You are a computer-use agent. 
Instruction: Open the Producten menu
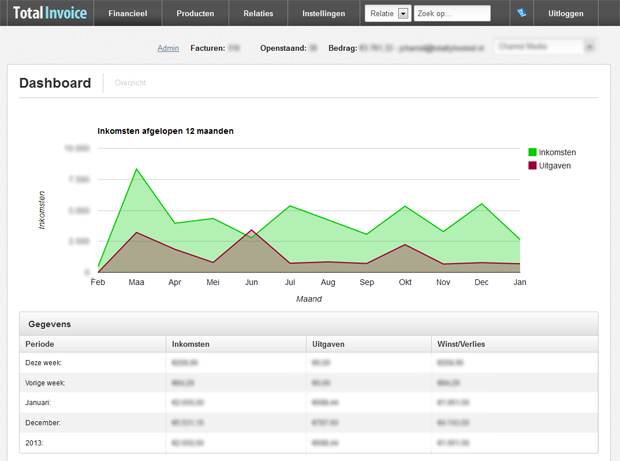(x=195, y=13)
